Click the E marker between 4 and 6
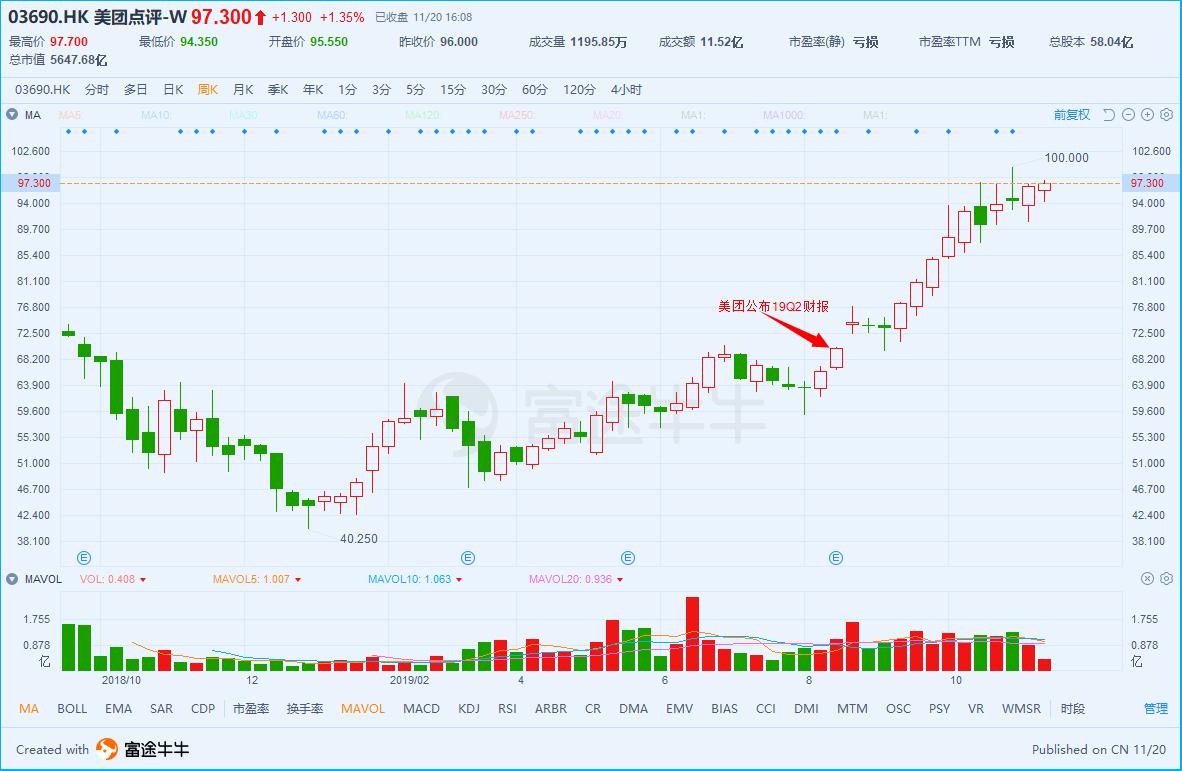 pyautogui.click(x=628, y=558)
